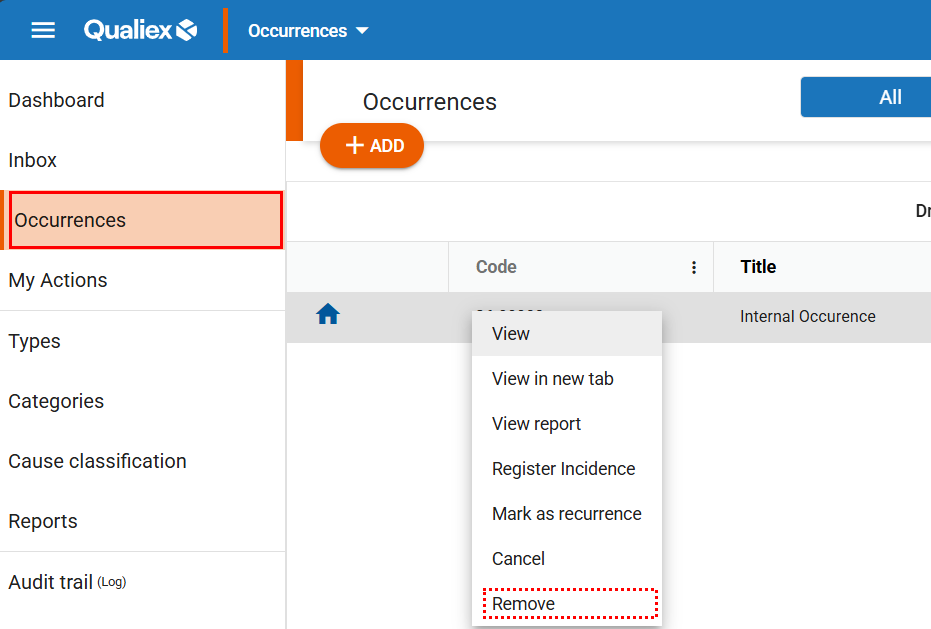Open Audit trail (Log) page

point(67,582)
